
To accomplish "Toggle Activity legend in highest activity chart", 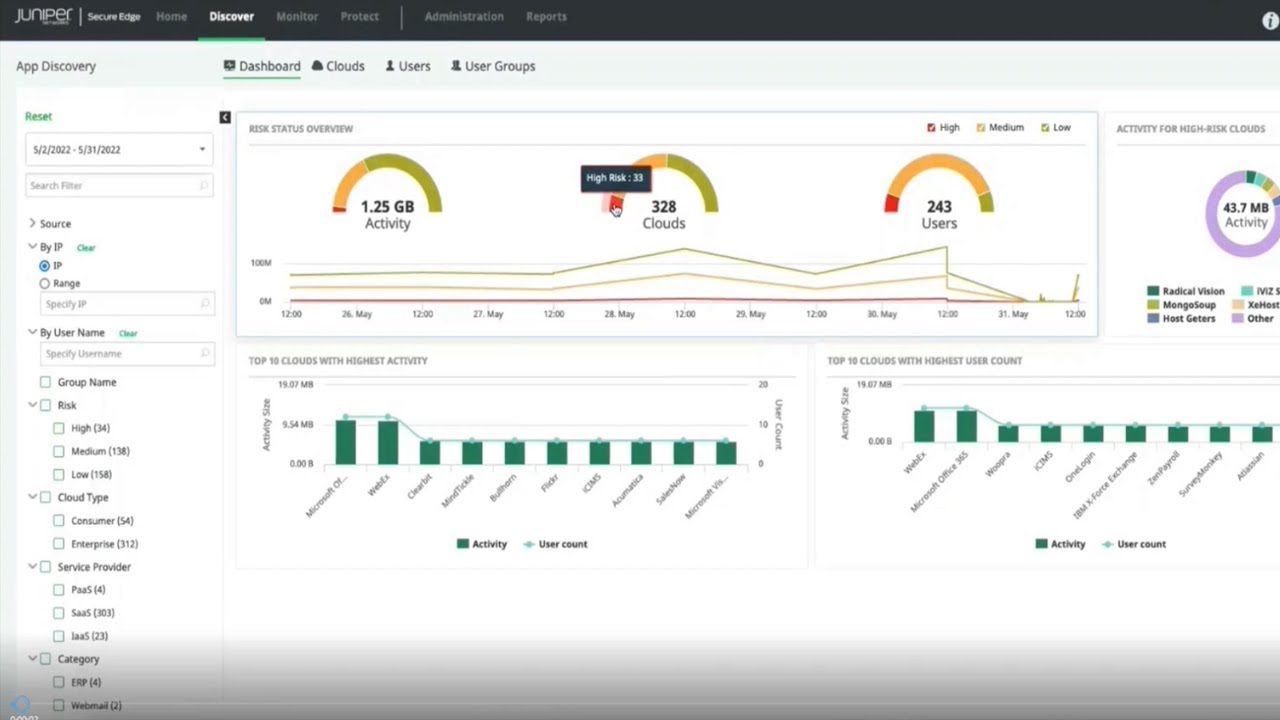I will [481, 544].
